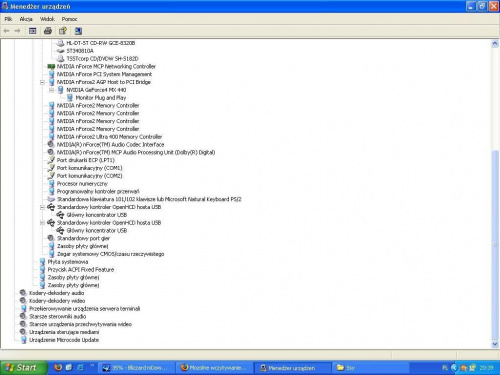Click the Firefox icon in quick launch
The image size is (500, 375).
[58, 367]
